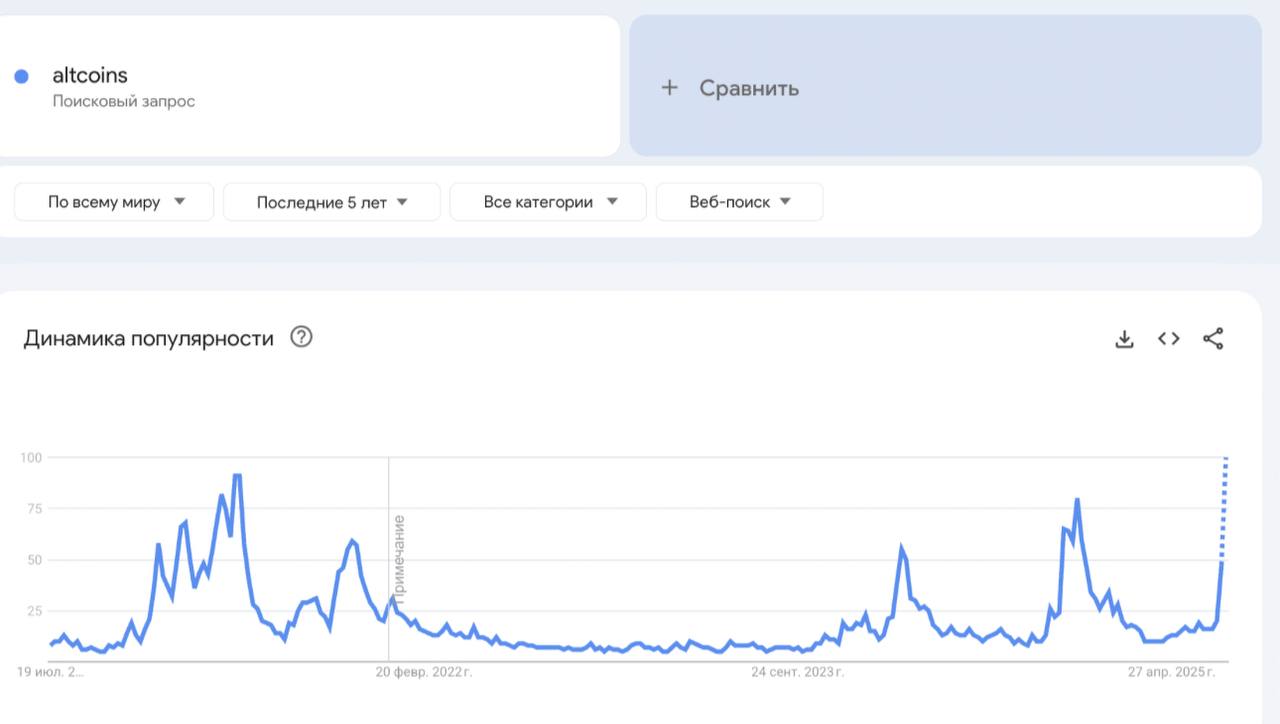Share the popularity chart
1280x724 pixels.
tap(1213, 339)
